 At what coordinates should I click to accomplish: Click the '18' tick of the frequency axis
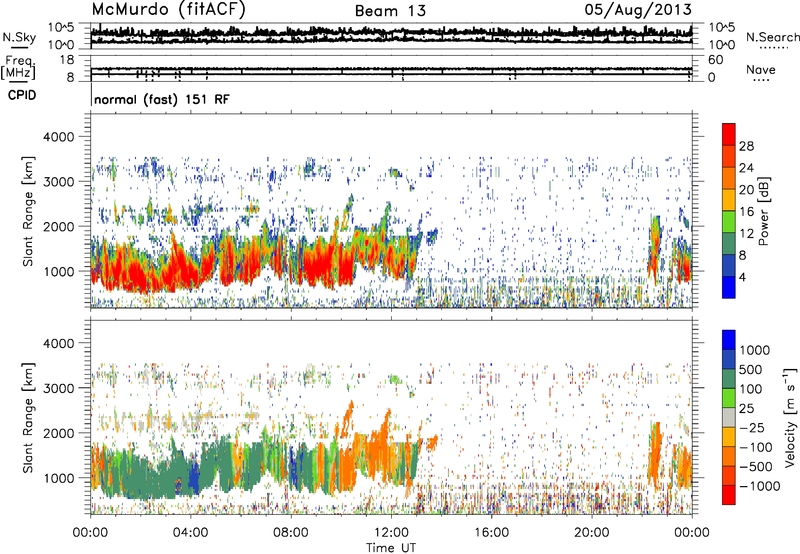[67, 60]
